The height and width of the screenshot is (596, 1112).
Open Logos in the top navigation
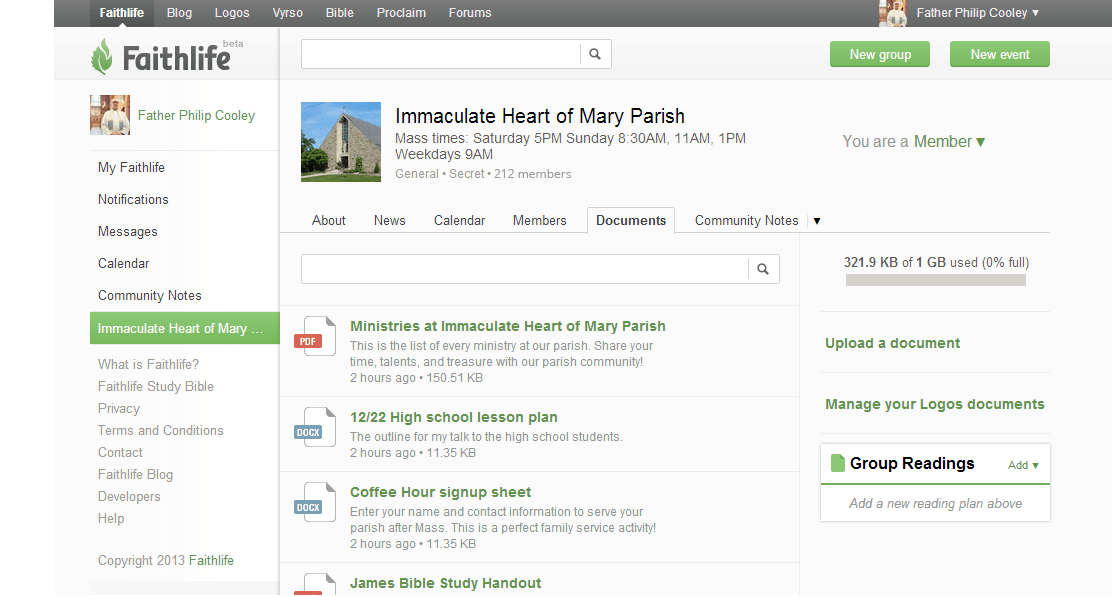pos(232,13)
